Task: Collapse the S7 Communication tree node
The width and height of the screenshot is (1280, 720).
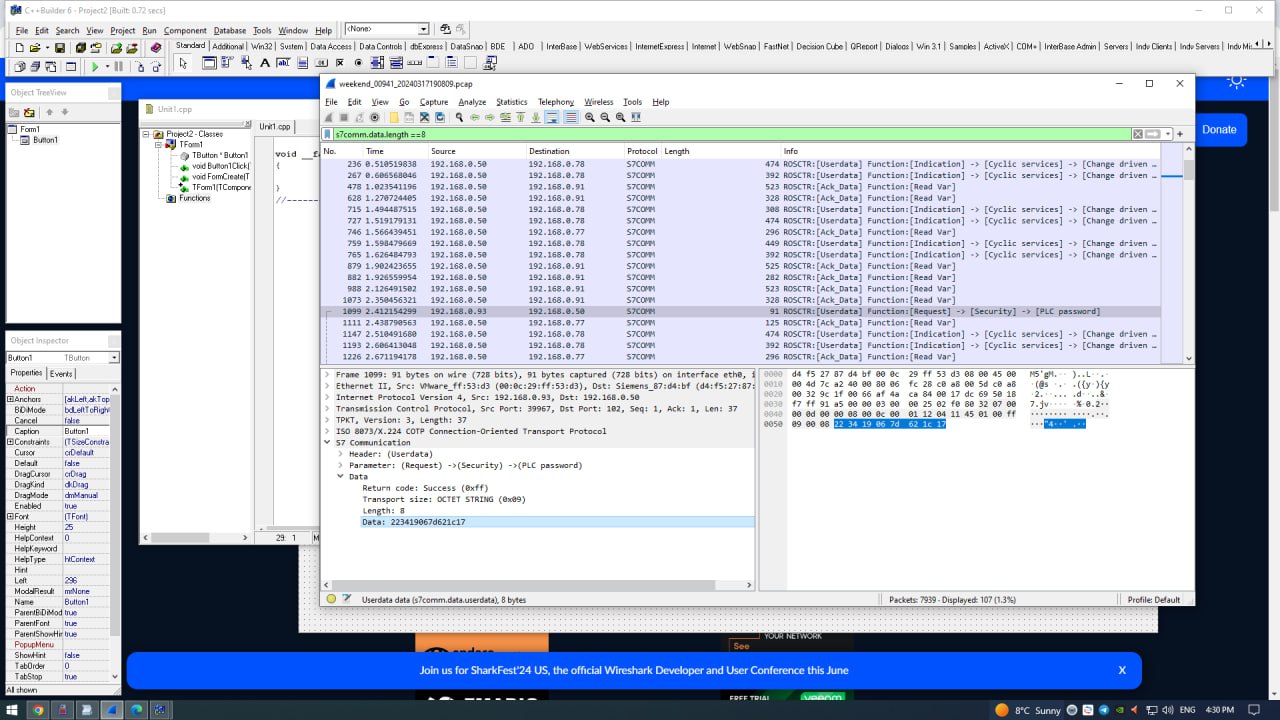Action: pyautogui.click(x=327, y=442)
